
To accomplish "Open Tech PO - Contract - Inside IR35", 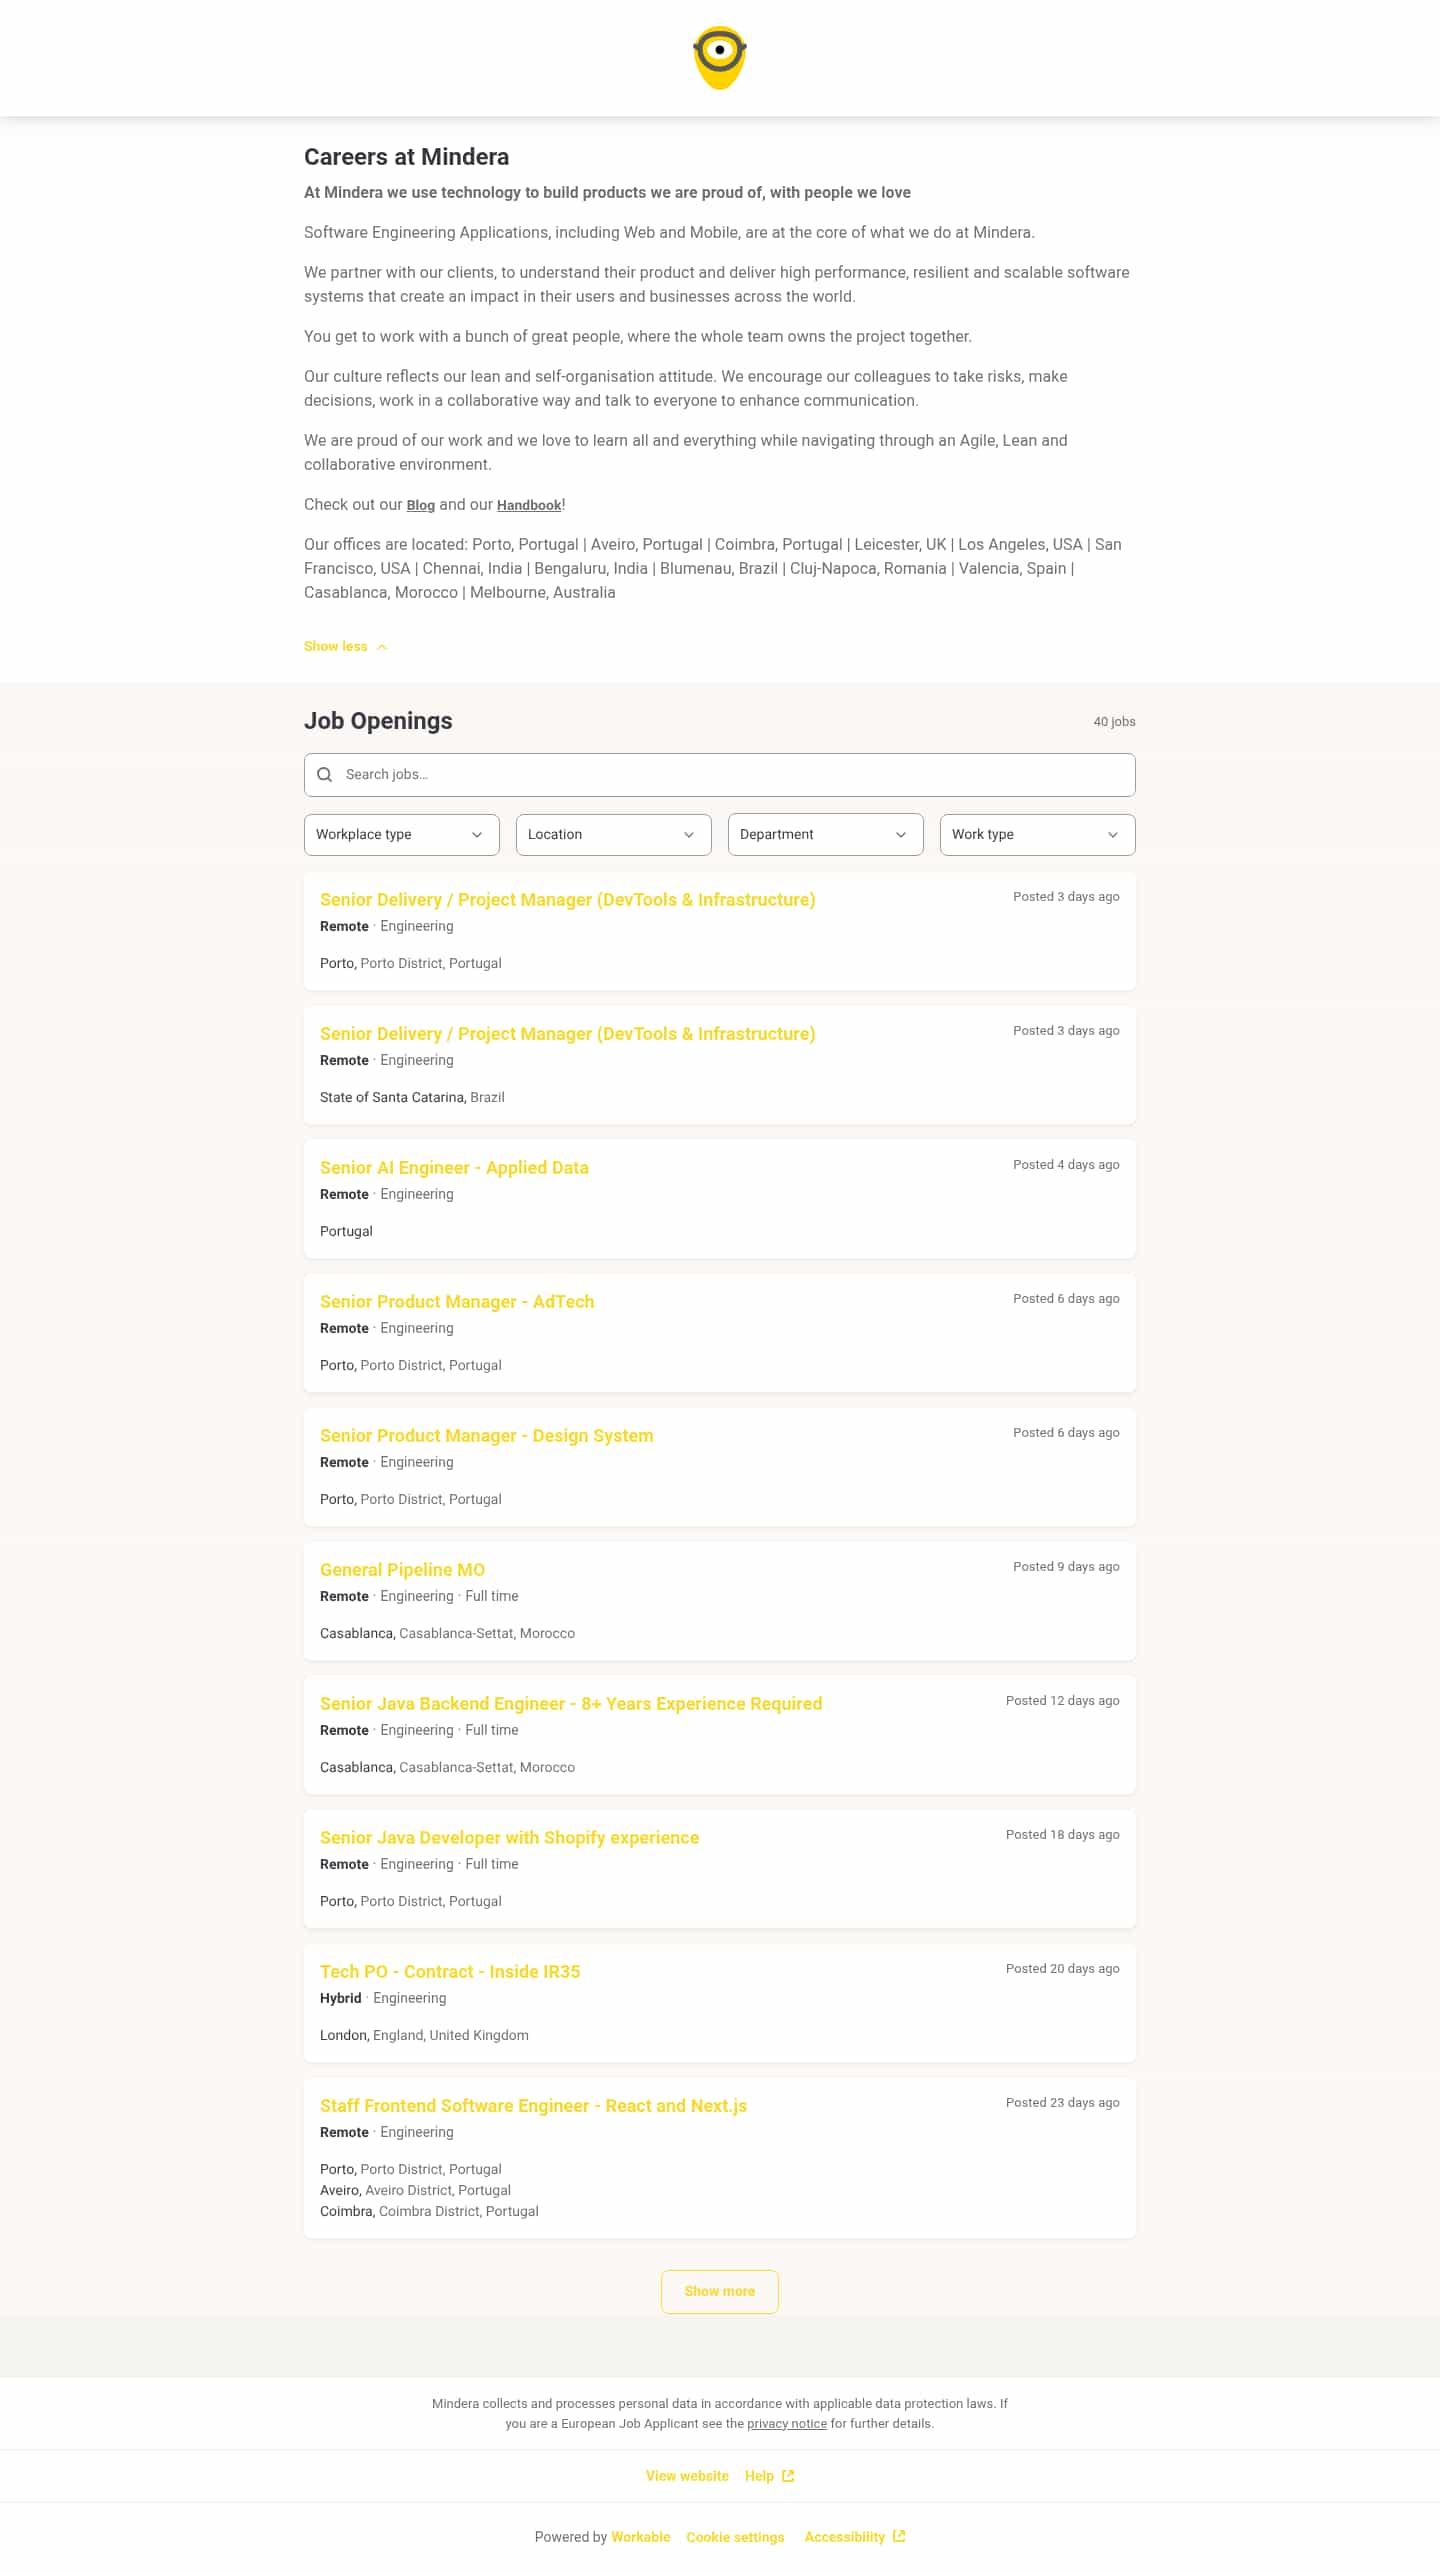I will click(450, 1972).
